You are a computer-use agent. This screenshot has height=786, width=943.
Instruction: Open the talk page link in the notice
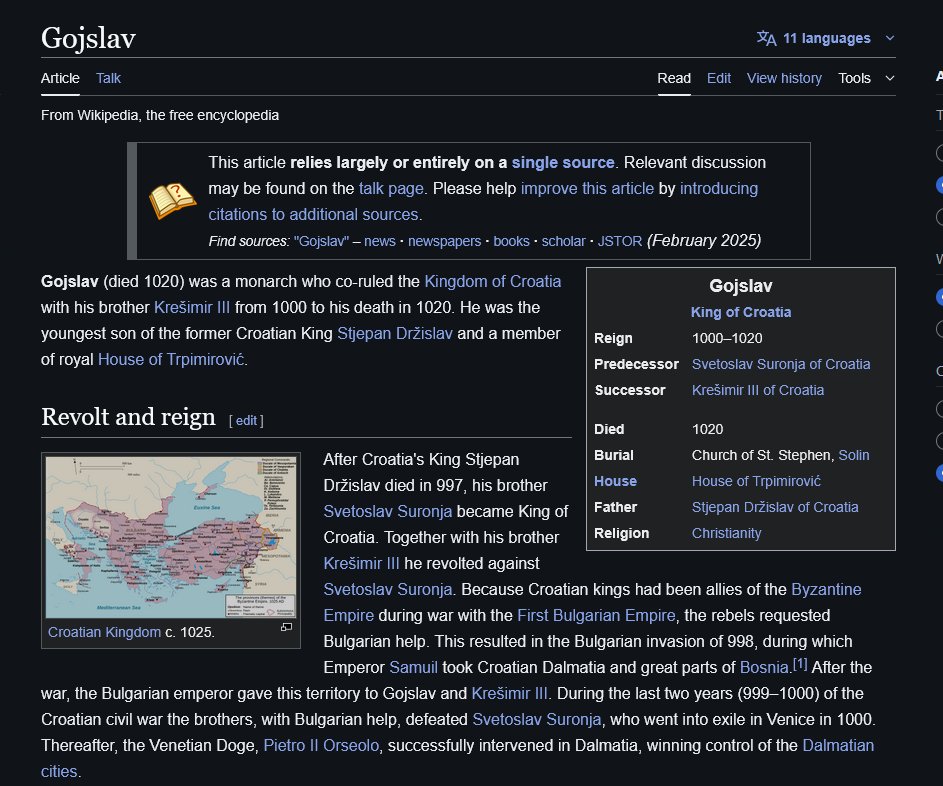click(390, 188)
